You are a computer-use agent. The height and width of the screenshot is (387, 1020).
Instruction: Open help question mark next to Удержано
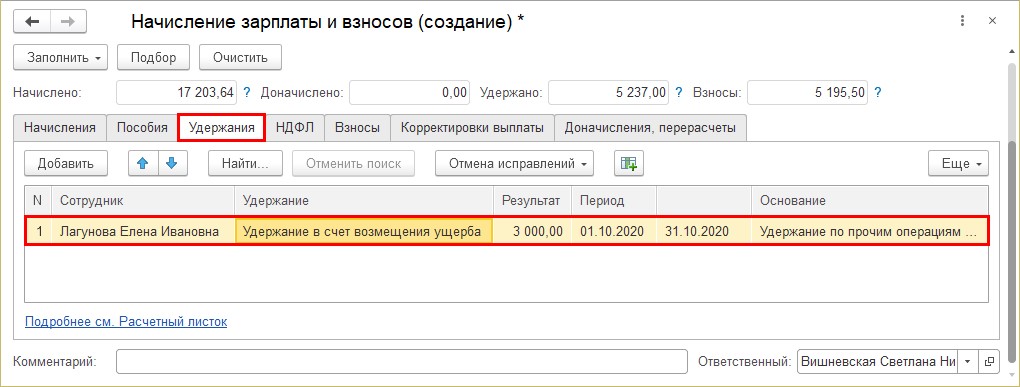pos(679,92)
